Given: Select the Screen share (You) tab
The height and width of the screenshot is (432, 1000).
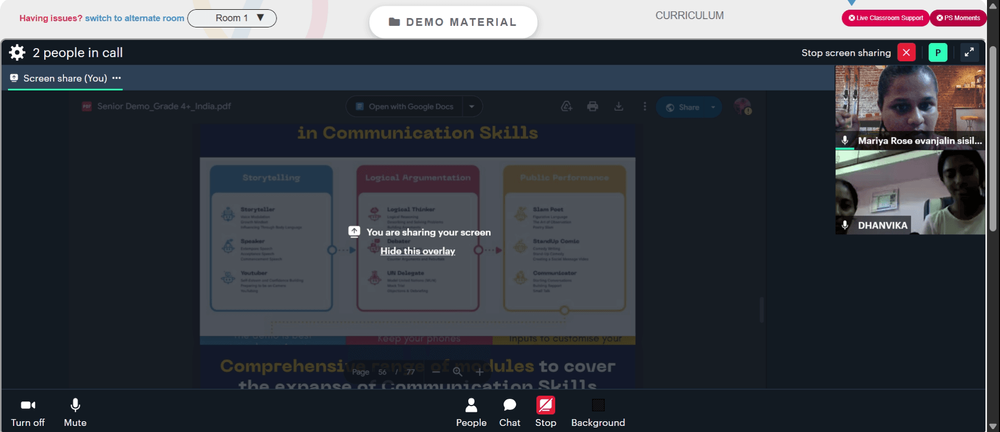Looking at the screenshot, I should 65,78.
